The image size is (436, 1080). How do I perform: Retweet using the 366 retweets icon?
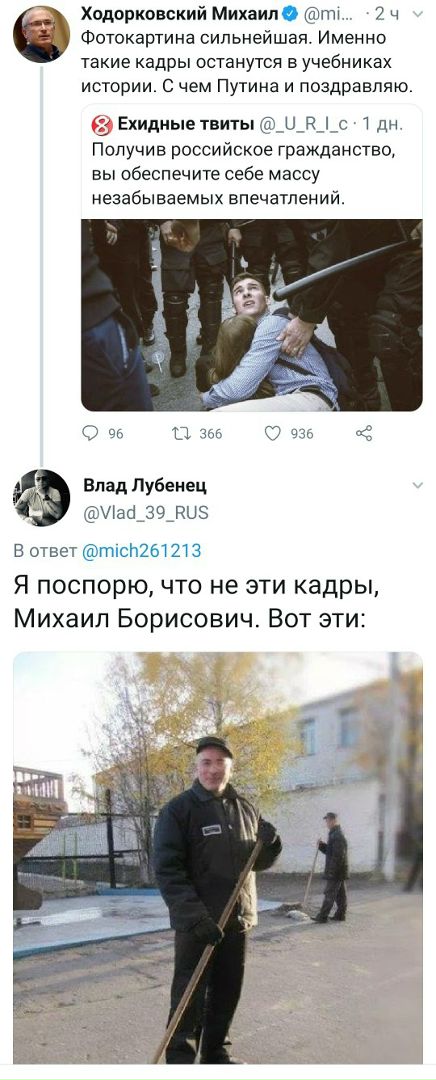[x=180, y=433]
